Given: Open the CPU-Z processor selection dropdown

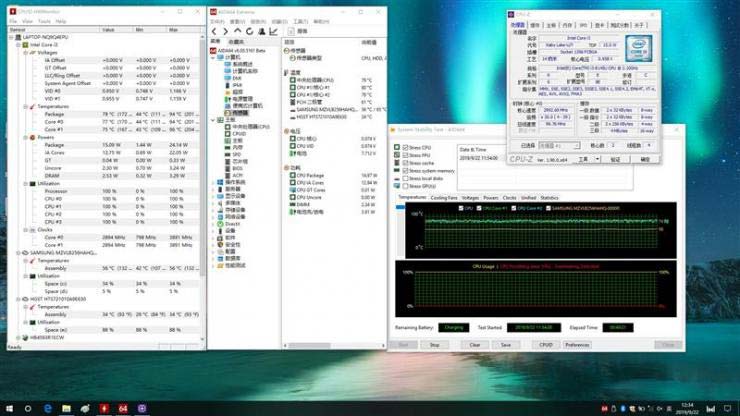Looking at the screenshot, I should (x=559, y=145).
